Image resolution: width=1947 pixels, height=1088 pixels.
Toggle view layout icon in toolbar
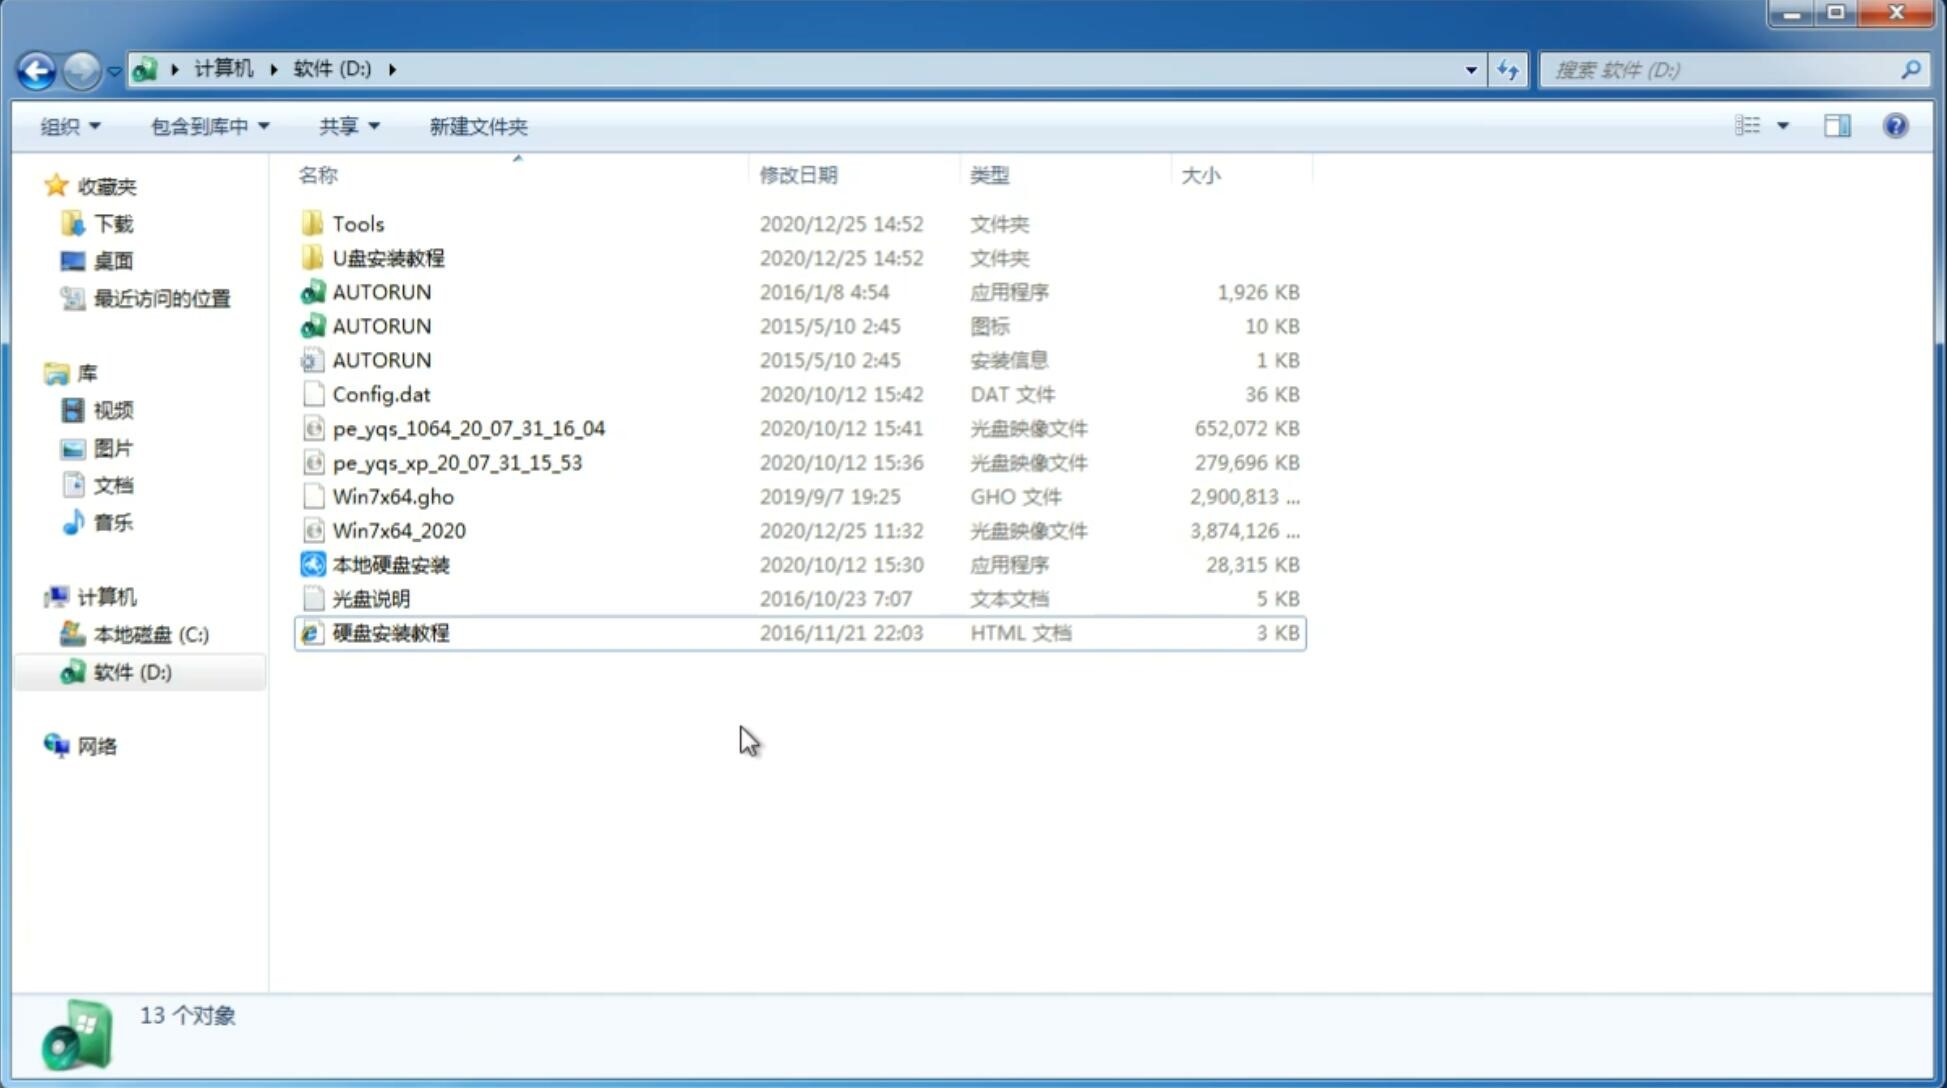point(1837,126)
